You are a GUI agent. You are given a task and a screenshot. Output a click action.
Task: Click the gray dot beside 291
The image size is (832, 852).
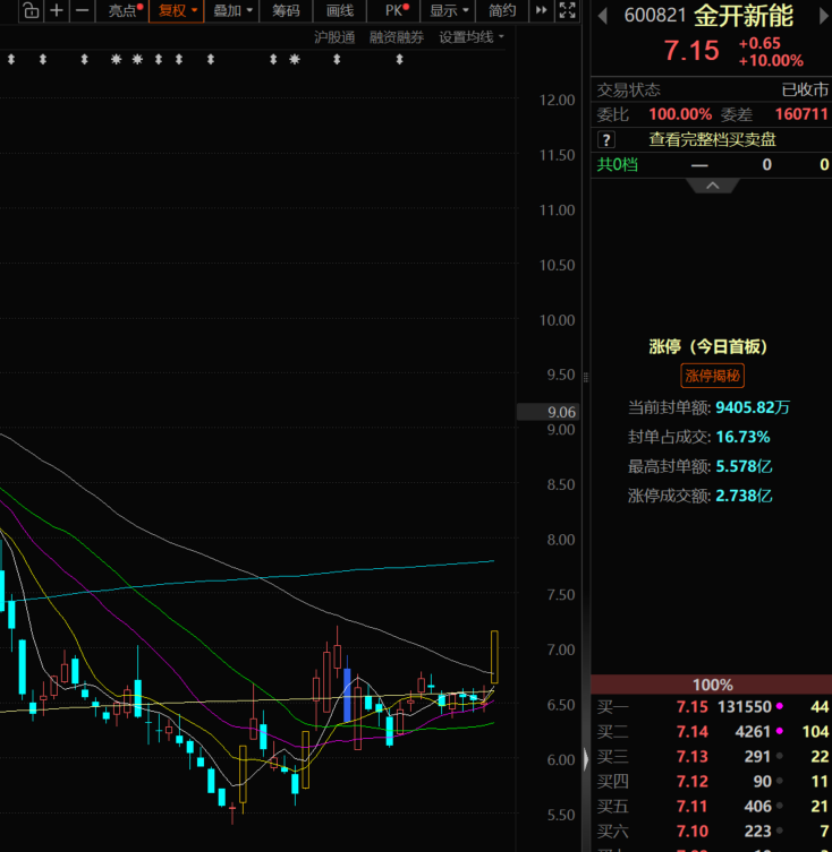pos(779,756)
